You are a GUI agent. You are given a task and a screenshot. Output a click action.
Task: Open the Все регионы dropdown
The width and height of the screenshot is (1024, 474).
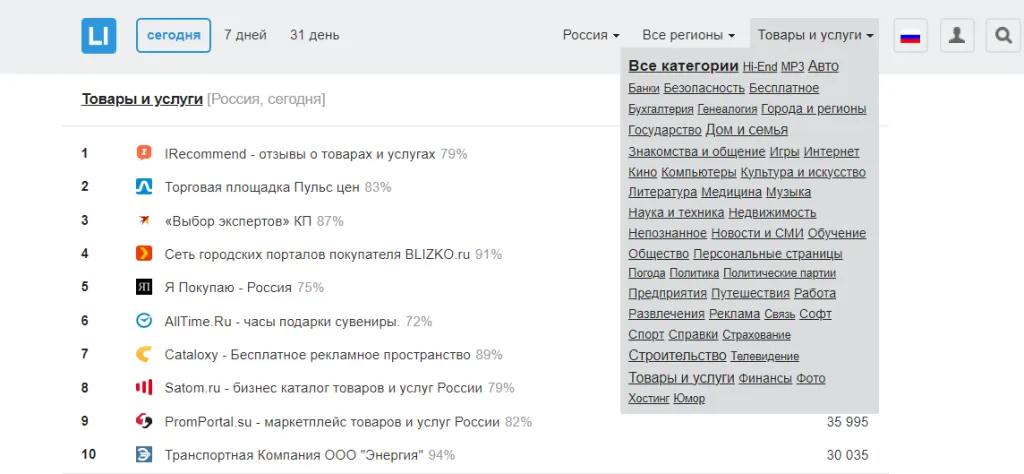tap(688, 35)
